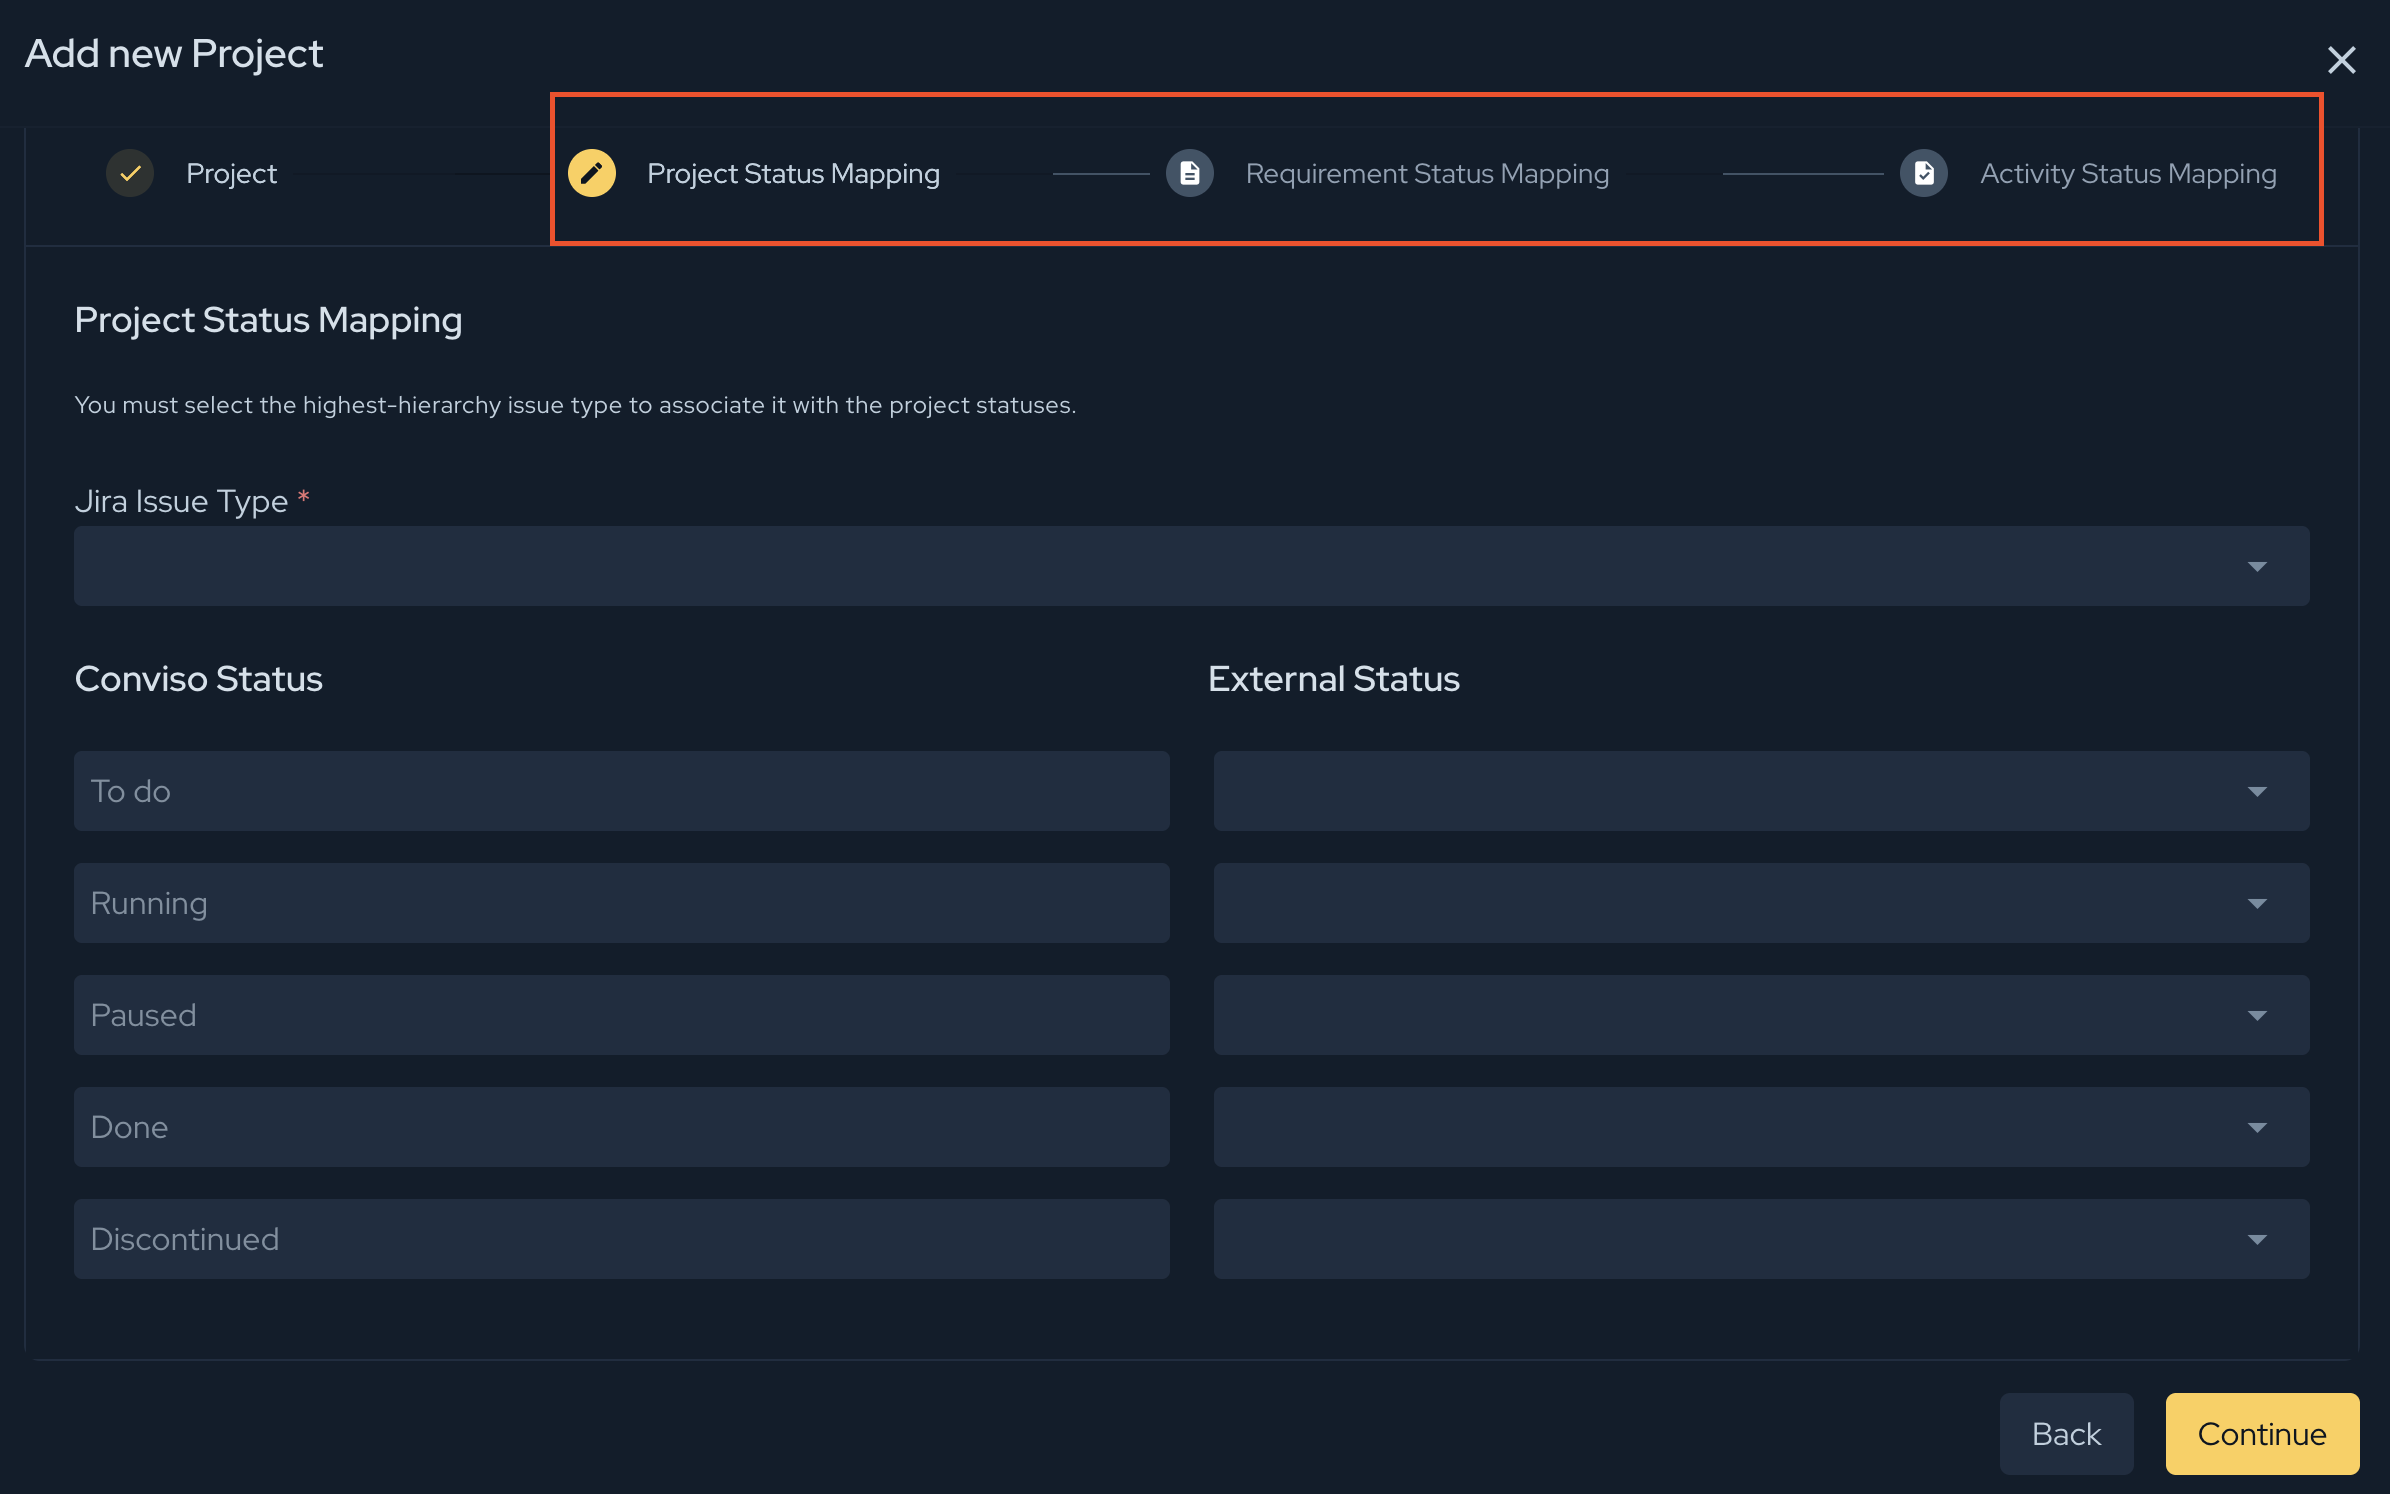Go to the Project step label

tap(231, 173)
